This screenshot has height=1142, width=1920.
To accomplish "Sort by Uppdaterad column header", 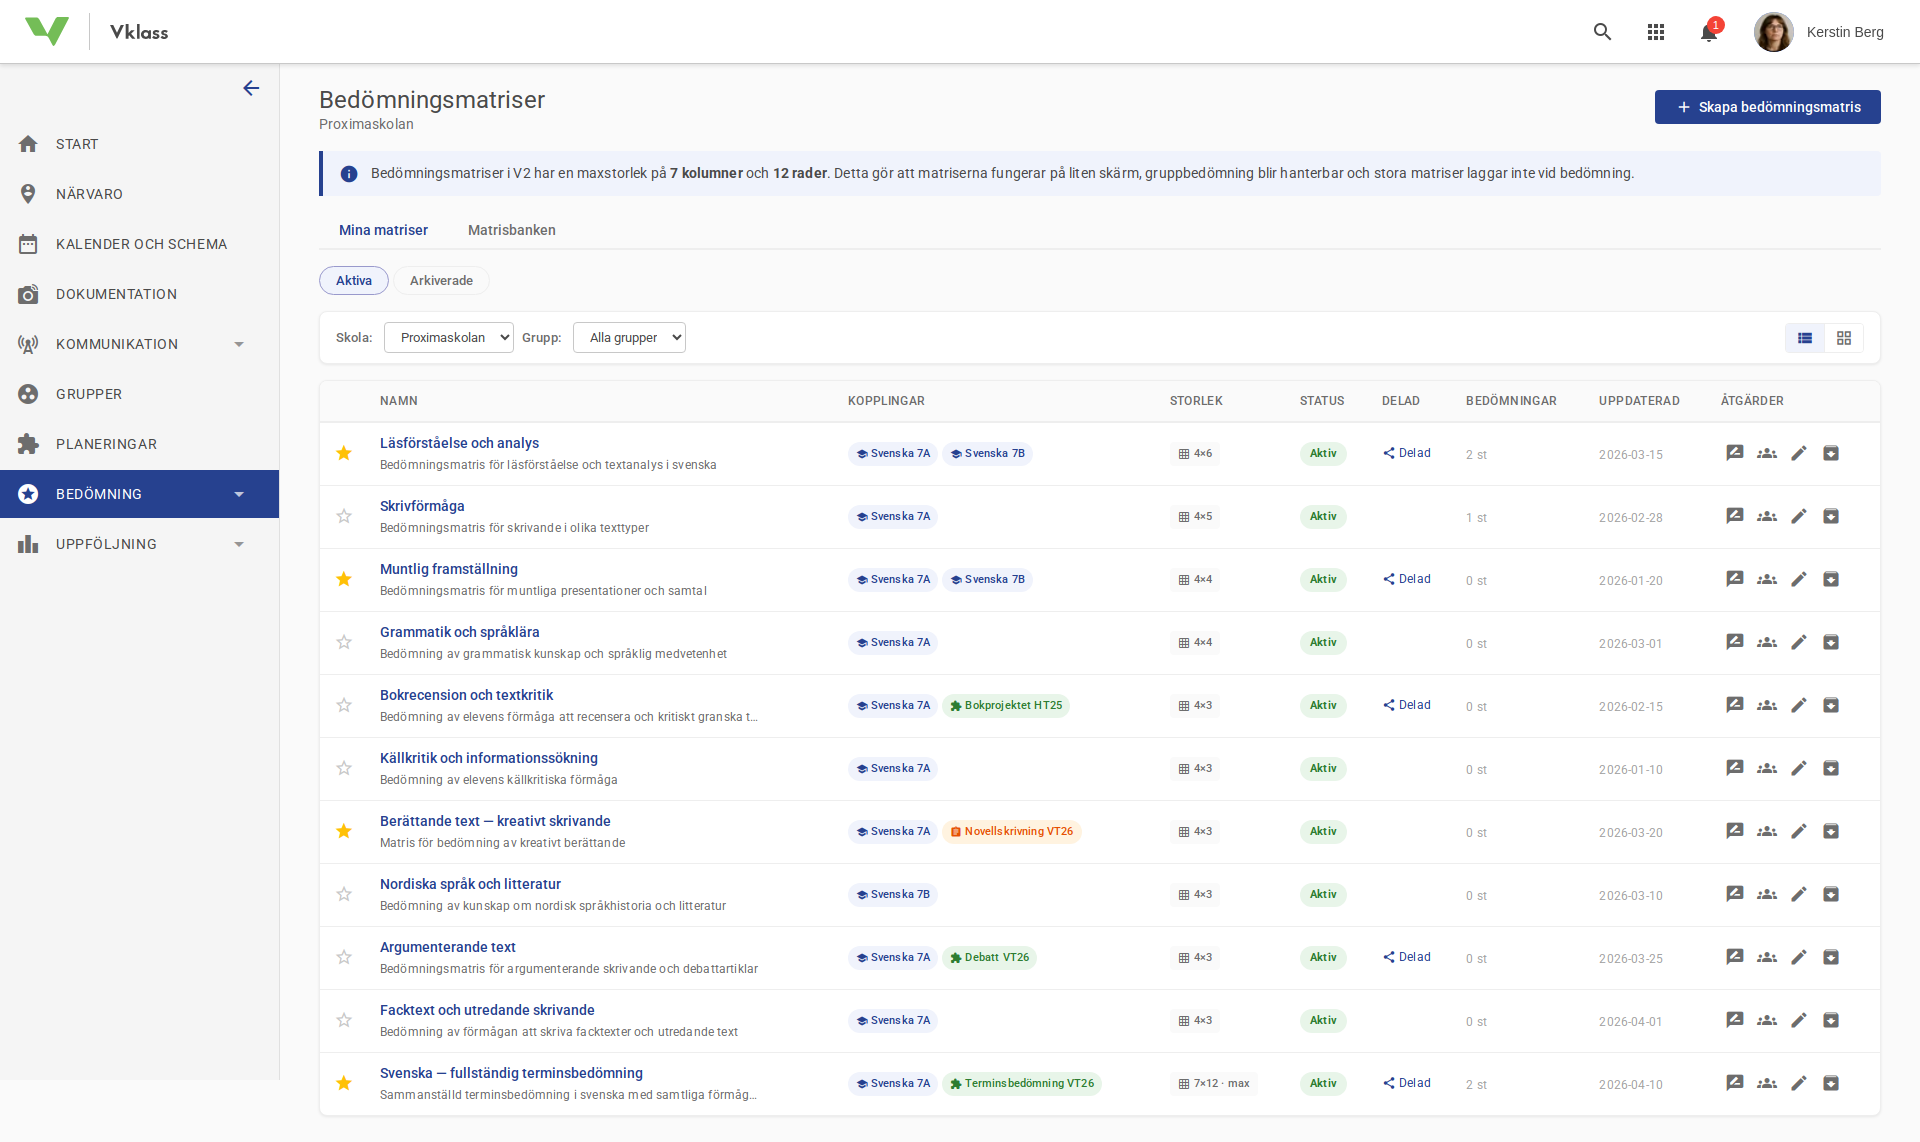I will pyautogui.click(x=1639, y=401).
